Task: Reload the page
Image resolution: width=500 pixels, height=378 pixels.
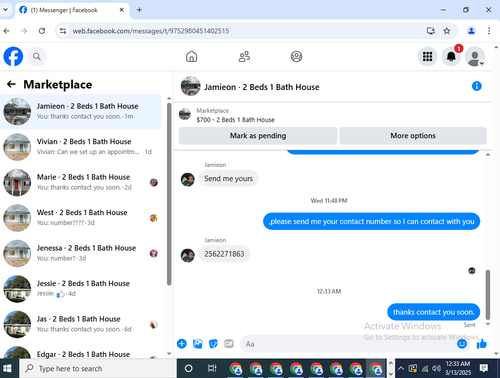Action: [42, 31]
